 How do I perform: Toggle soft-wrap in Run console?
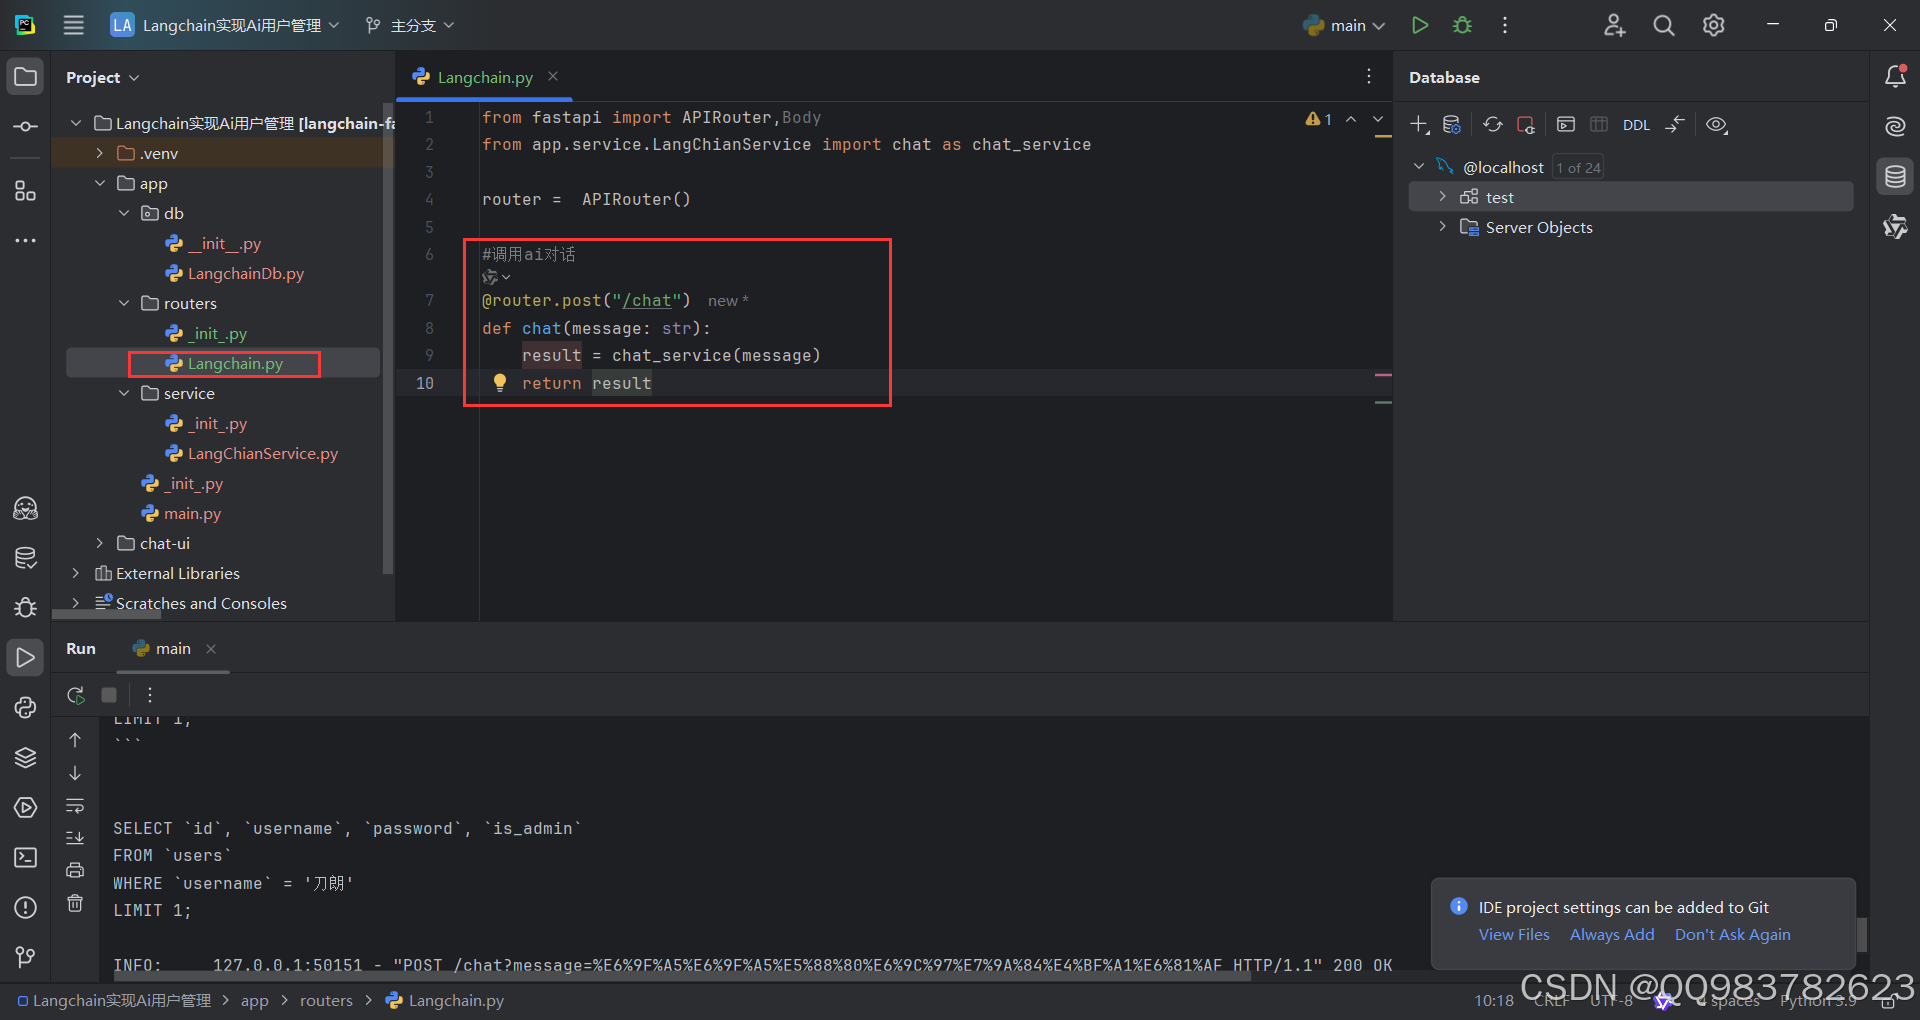click(x=75, y=806)
